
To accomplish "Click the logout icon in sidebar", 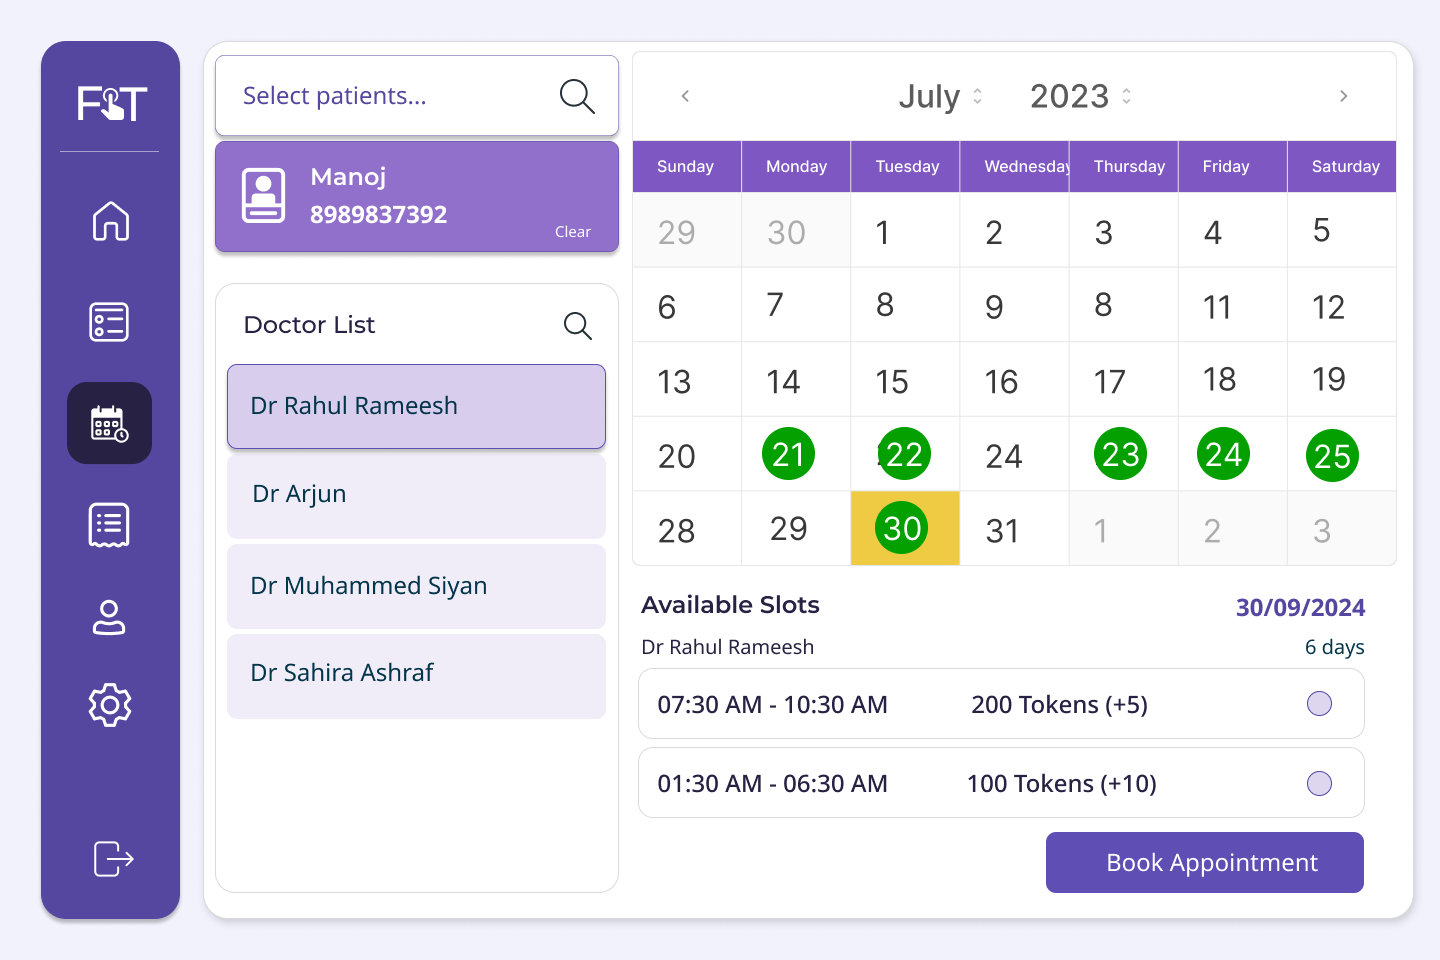I will pyautogui.click(x=113, y=858).
